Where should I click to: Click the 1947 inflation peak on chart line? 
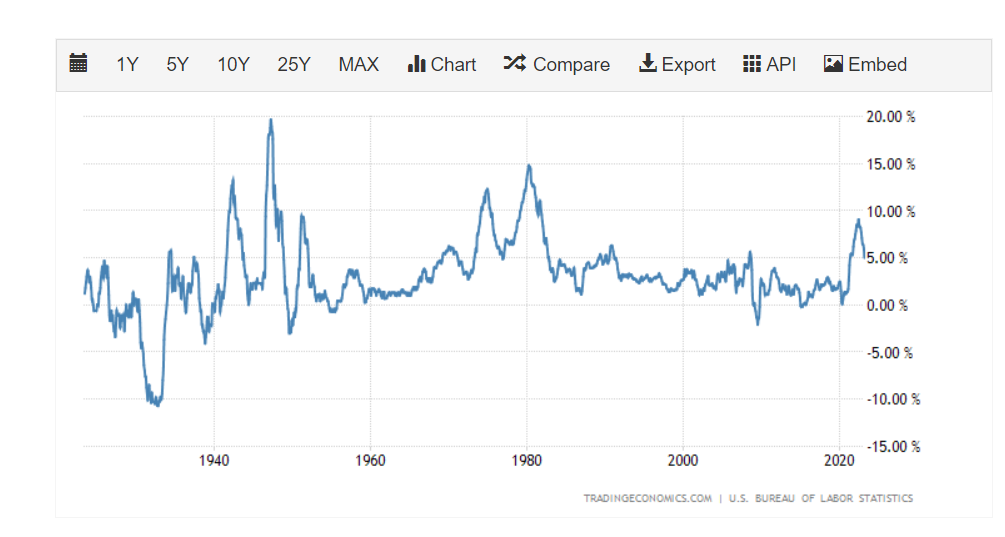point(270,120)
